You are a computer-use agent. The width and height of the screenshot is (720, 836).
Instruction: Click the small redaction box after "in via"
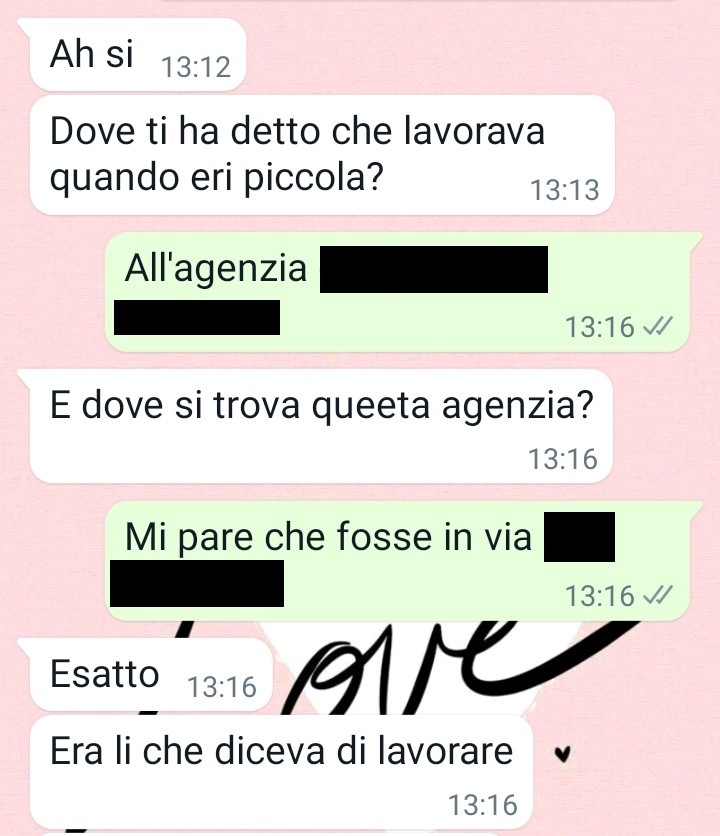pyautogui.click(x=579, y=537)
